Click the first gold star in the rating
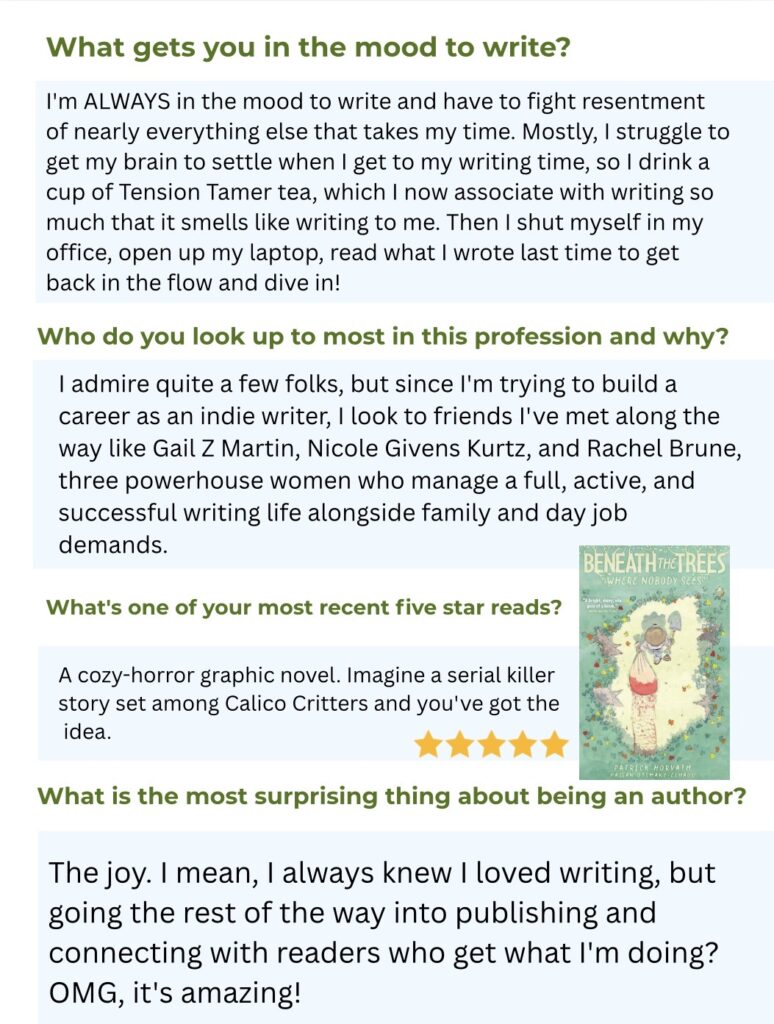Screen dimensions: 774x1024 pos(428,744)
